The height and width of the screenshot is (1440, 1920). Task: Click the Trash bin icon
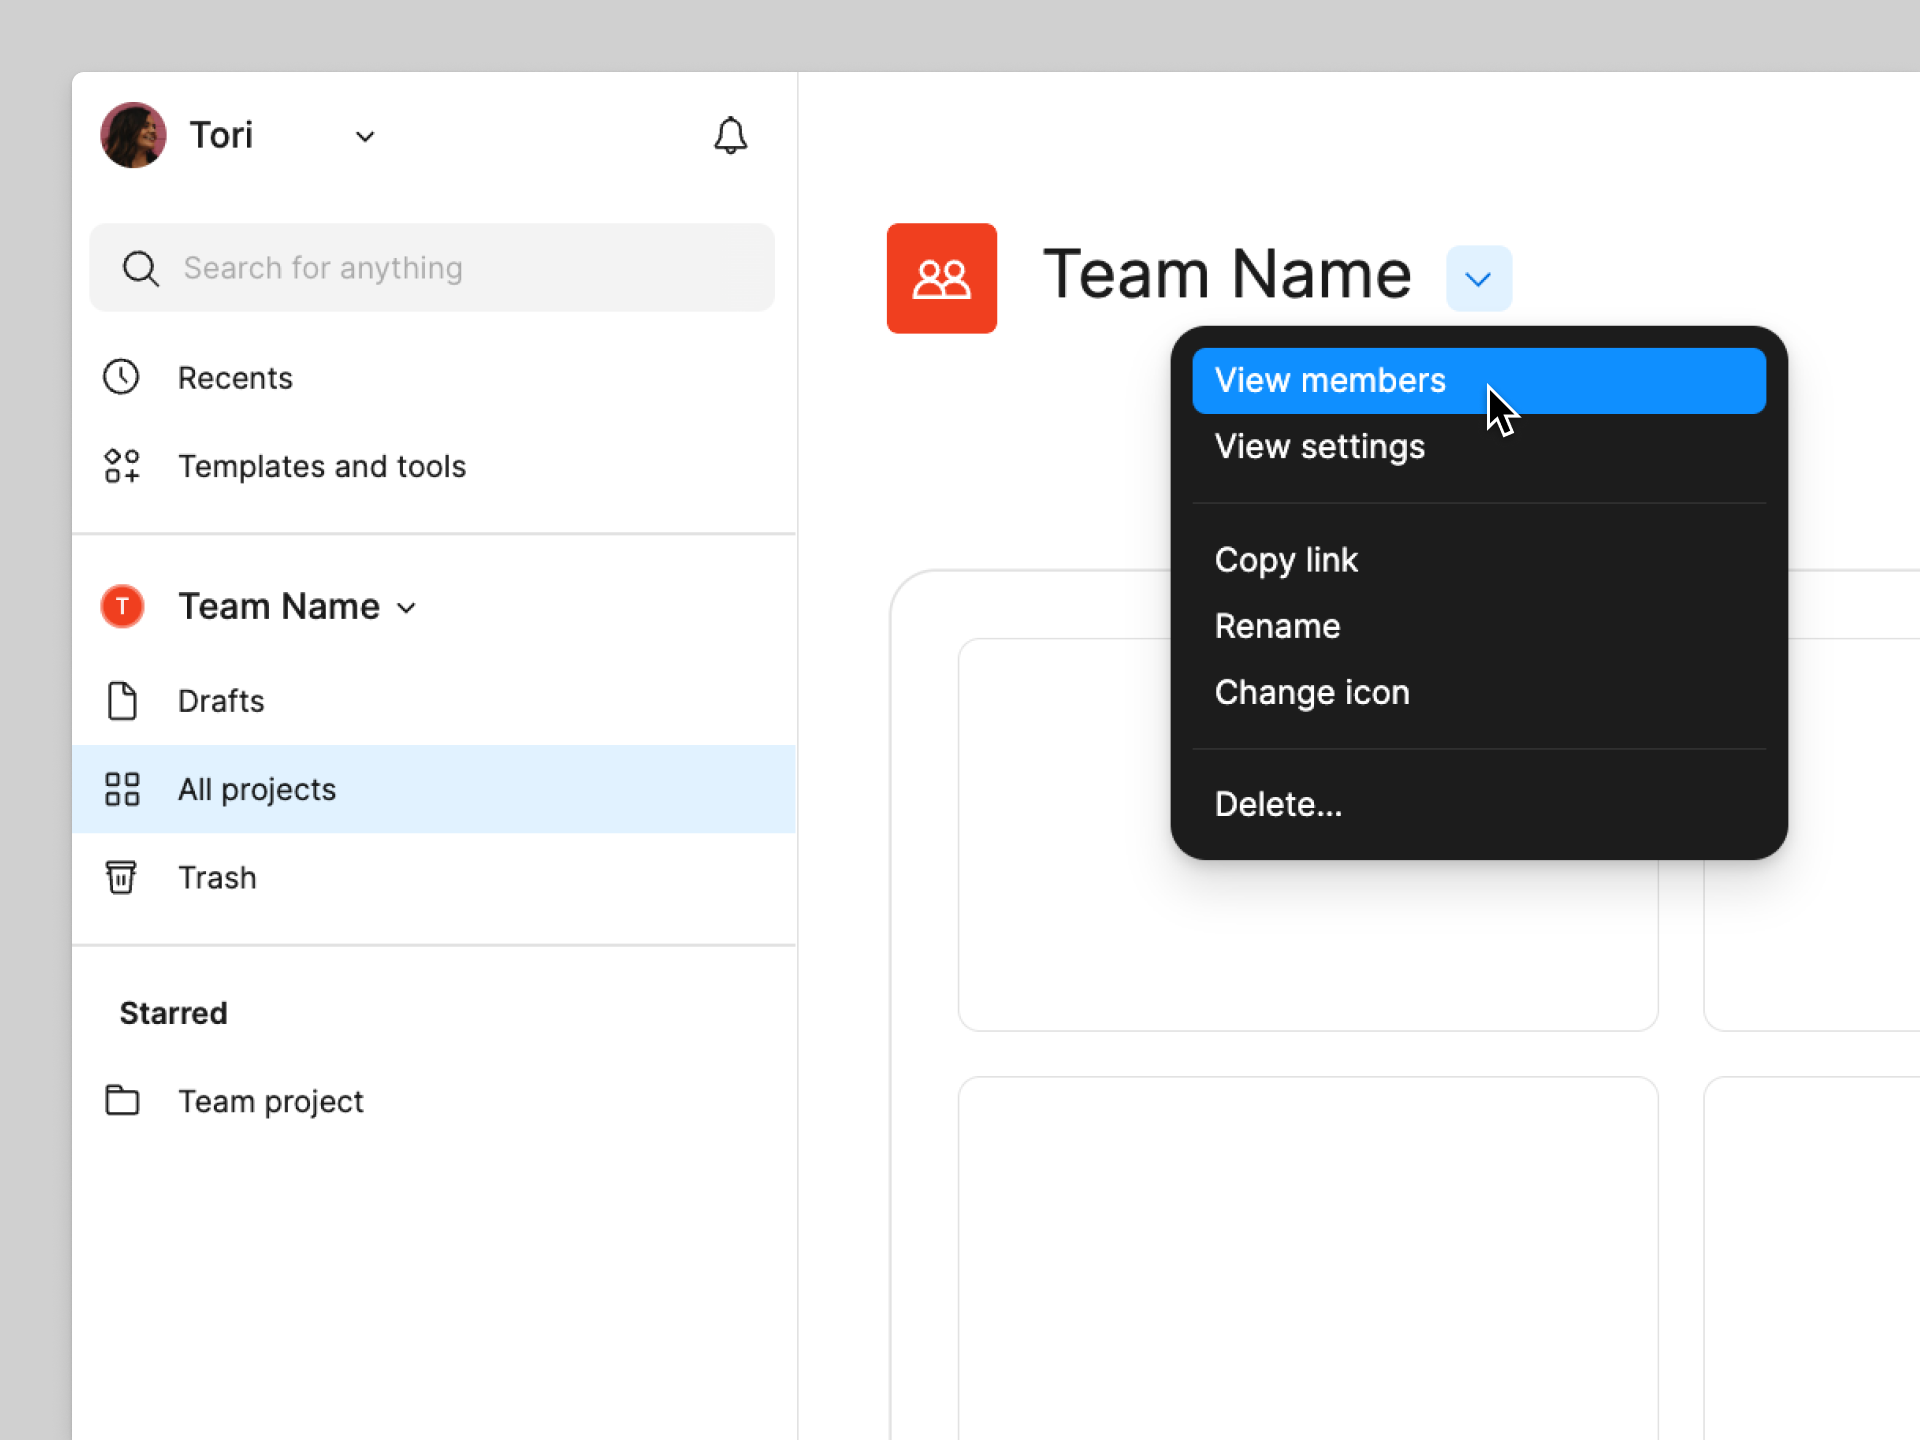pyautogui.click(x=121, y=877)
